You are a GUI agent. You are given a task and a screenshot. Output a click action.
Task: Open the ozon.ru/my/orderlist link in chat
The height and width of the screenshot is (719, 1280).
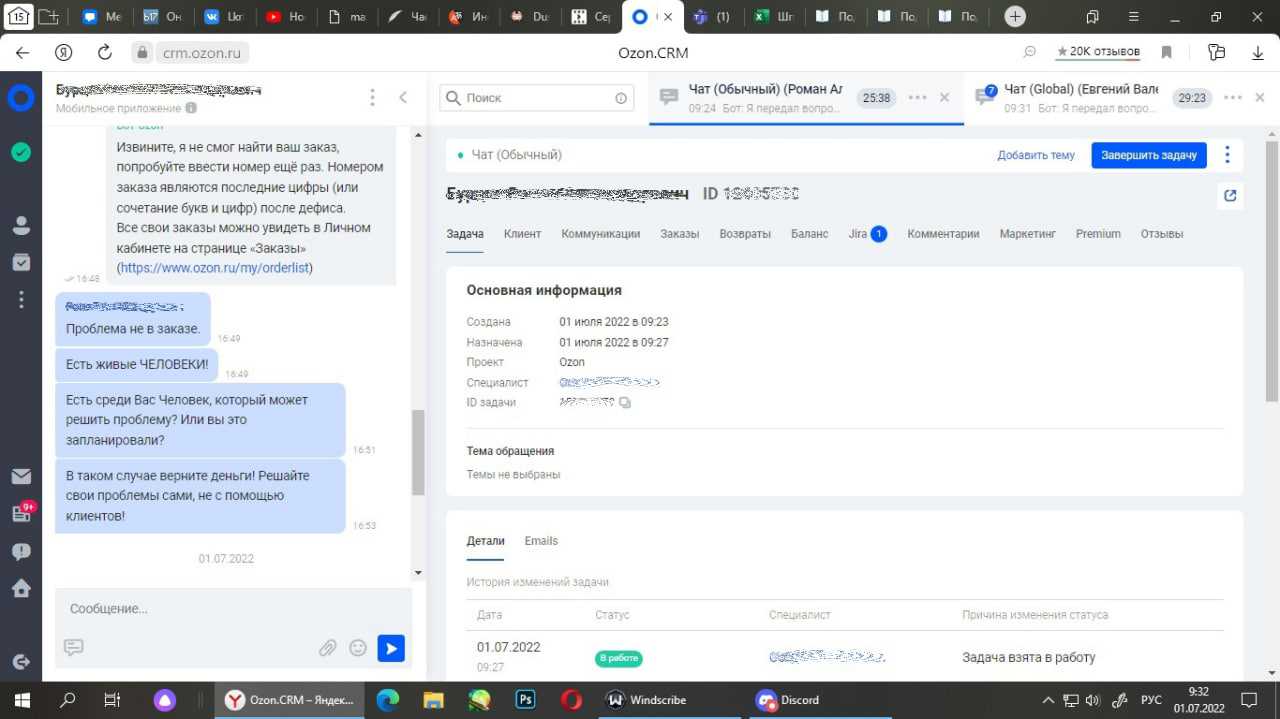(215, 268)
